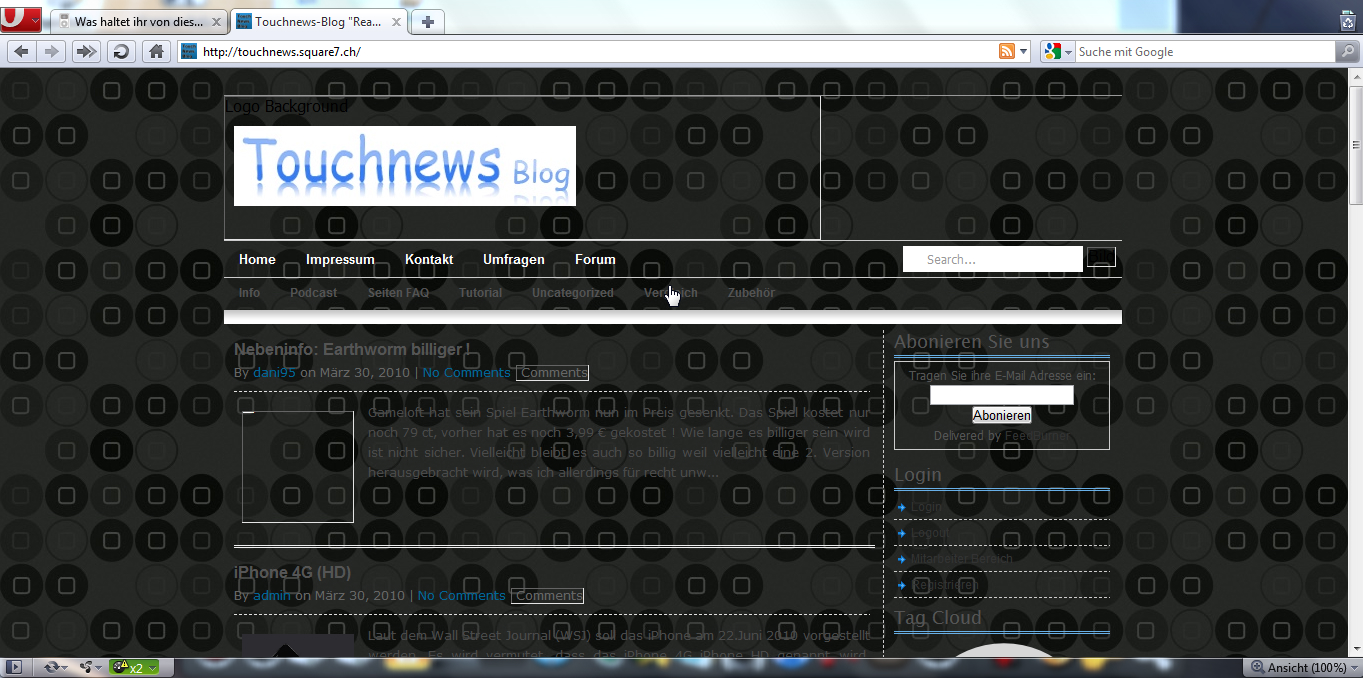Click the RSS feed icon in address bar
Image resolution: width=1363 pixels, height=678 pixels.
tap(1006, 52)
